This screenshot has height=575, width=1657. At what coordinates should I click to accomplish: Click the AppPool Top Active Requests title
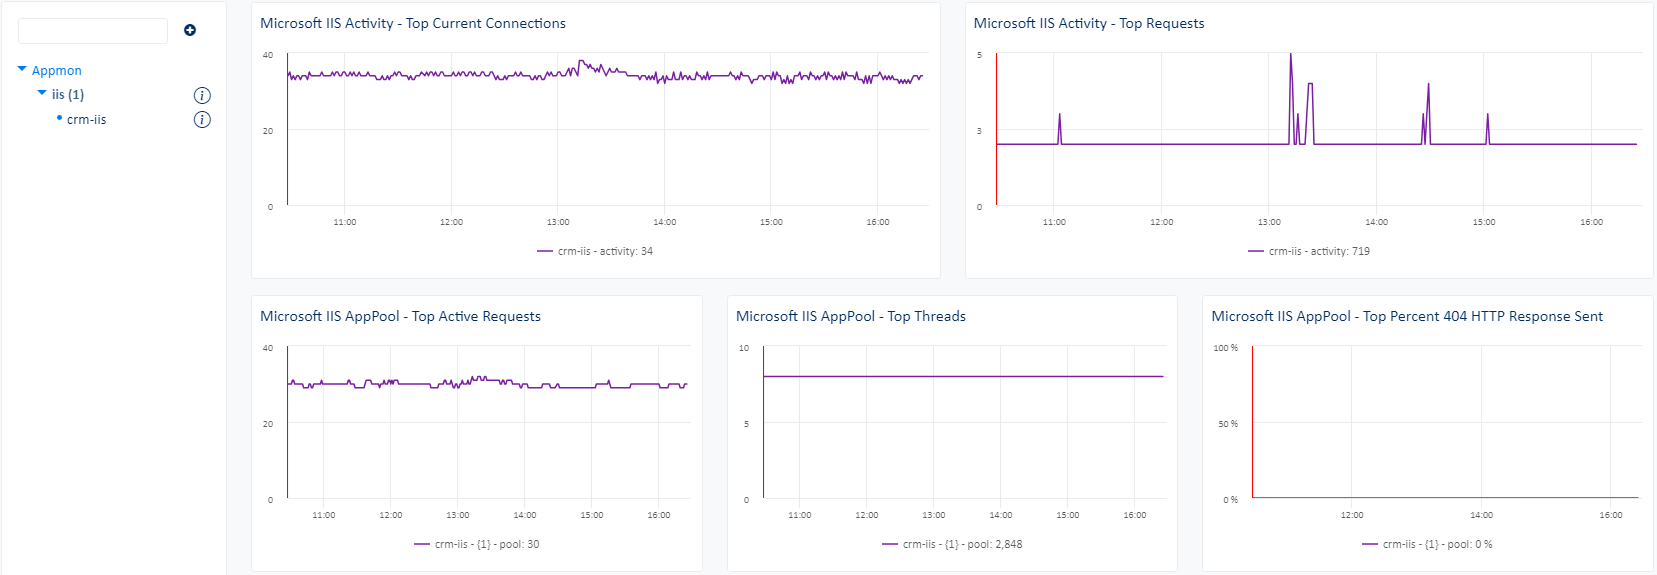(x=400, y=316)
